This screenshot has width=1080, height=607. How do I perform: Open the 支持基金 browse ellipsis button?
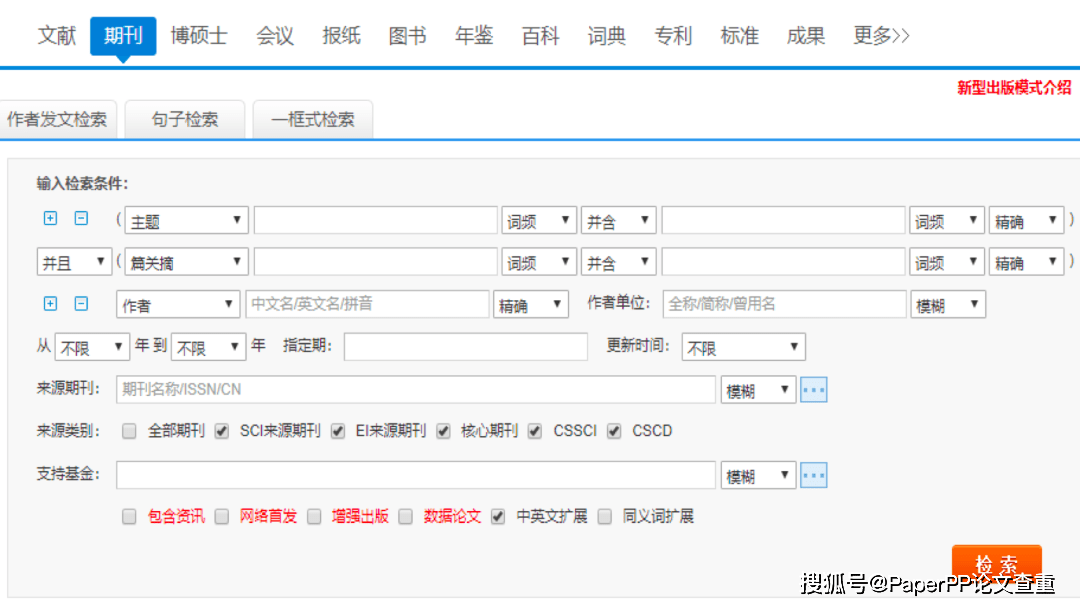coord(813,475)
